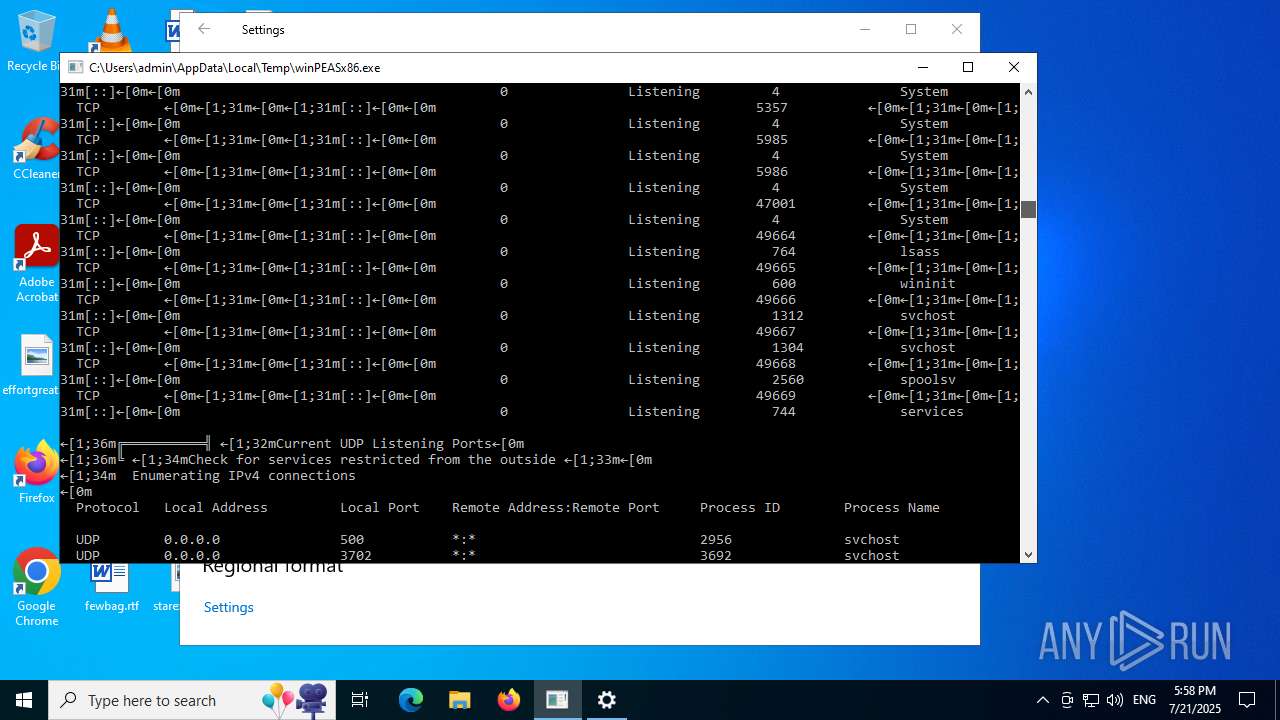Open Firefox from the taskbar
1280x720 pixels.
click(x=508, y=700)
